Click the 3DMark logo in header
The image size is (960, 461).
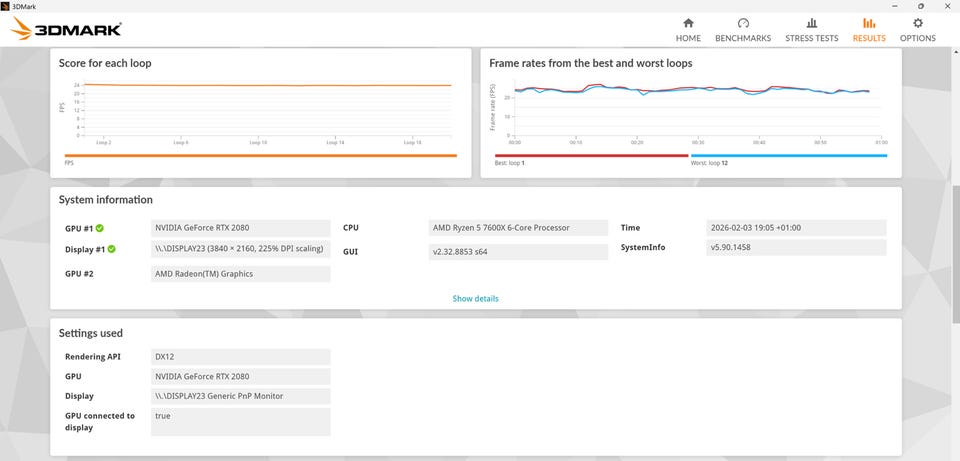point(66,29)
